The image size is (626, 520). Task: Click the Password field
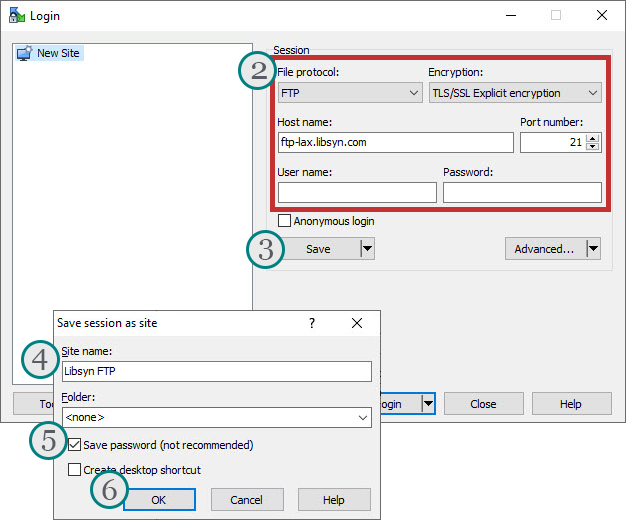(x=522, y=193)
